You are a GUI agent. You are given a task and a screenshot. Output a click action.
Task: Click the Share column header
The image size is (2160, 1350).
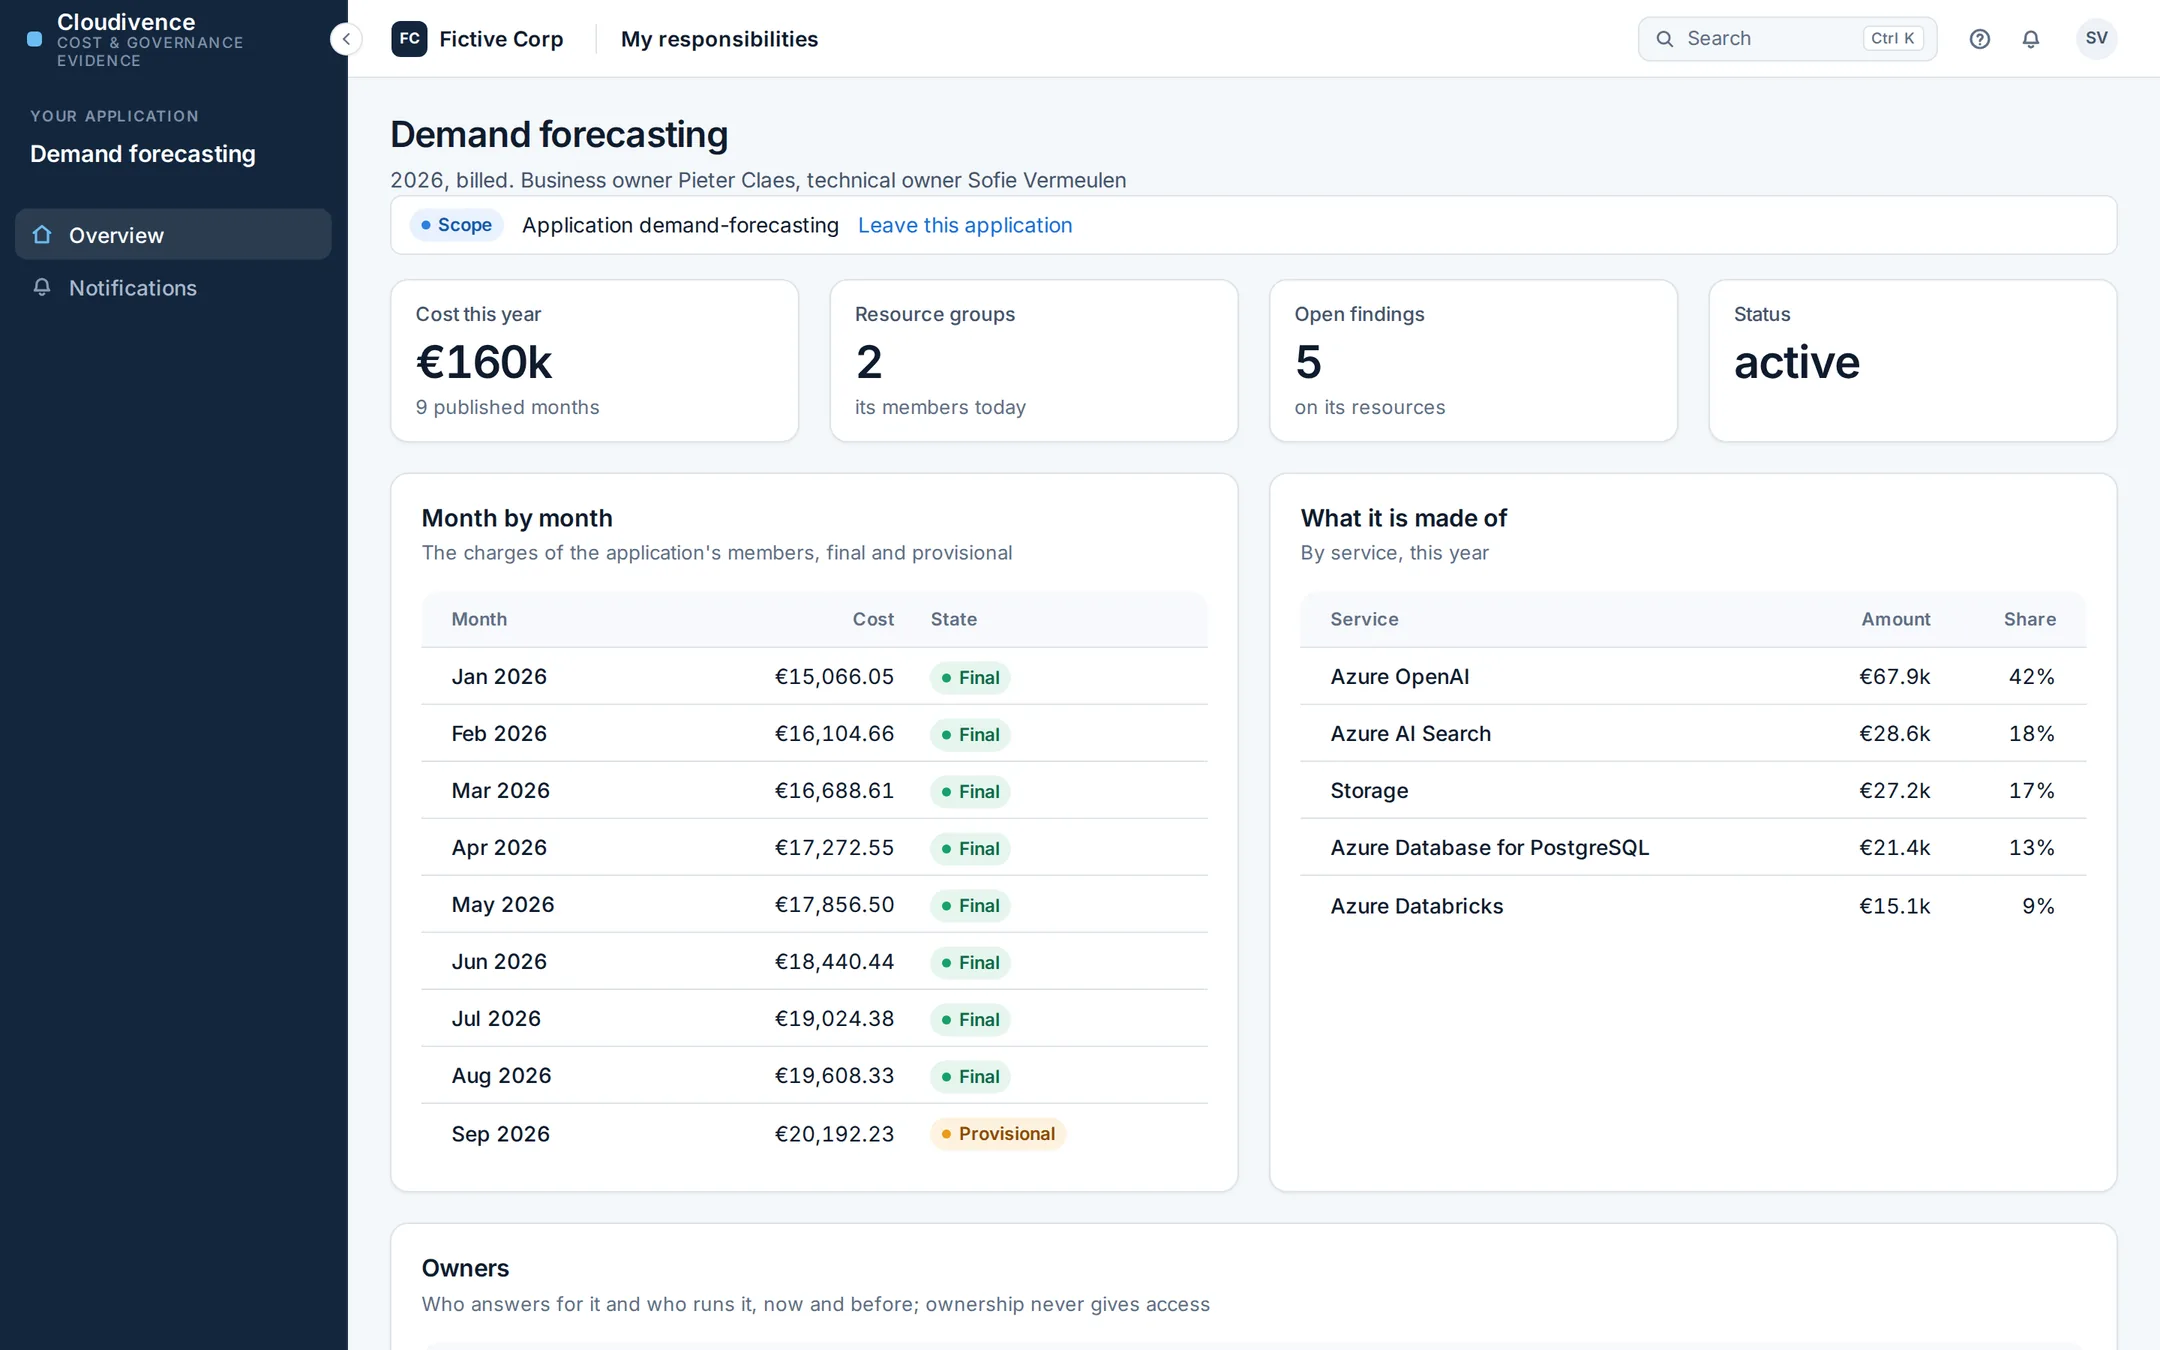2029,619
